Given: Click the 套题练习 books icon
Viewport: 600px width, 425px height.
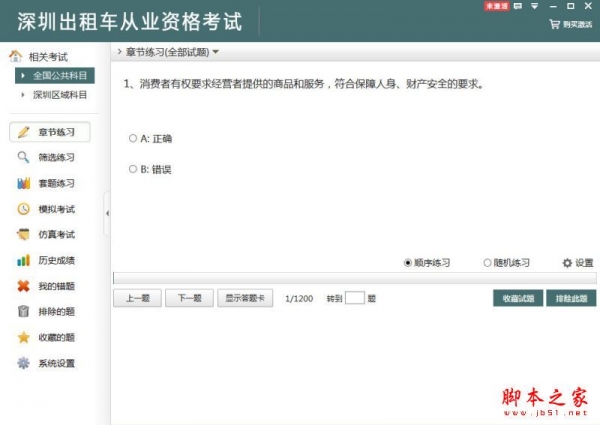Looking at the screenshot, I should (23, 183).
